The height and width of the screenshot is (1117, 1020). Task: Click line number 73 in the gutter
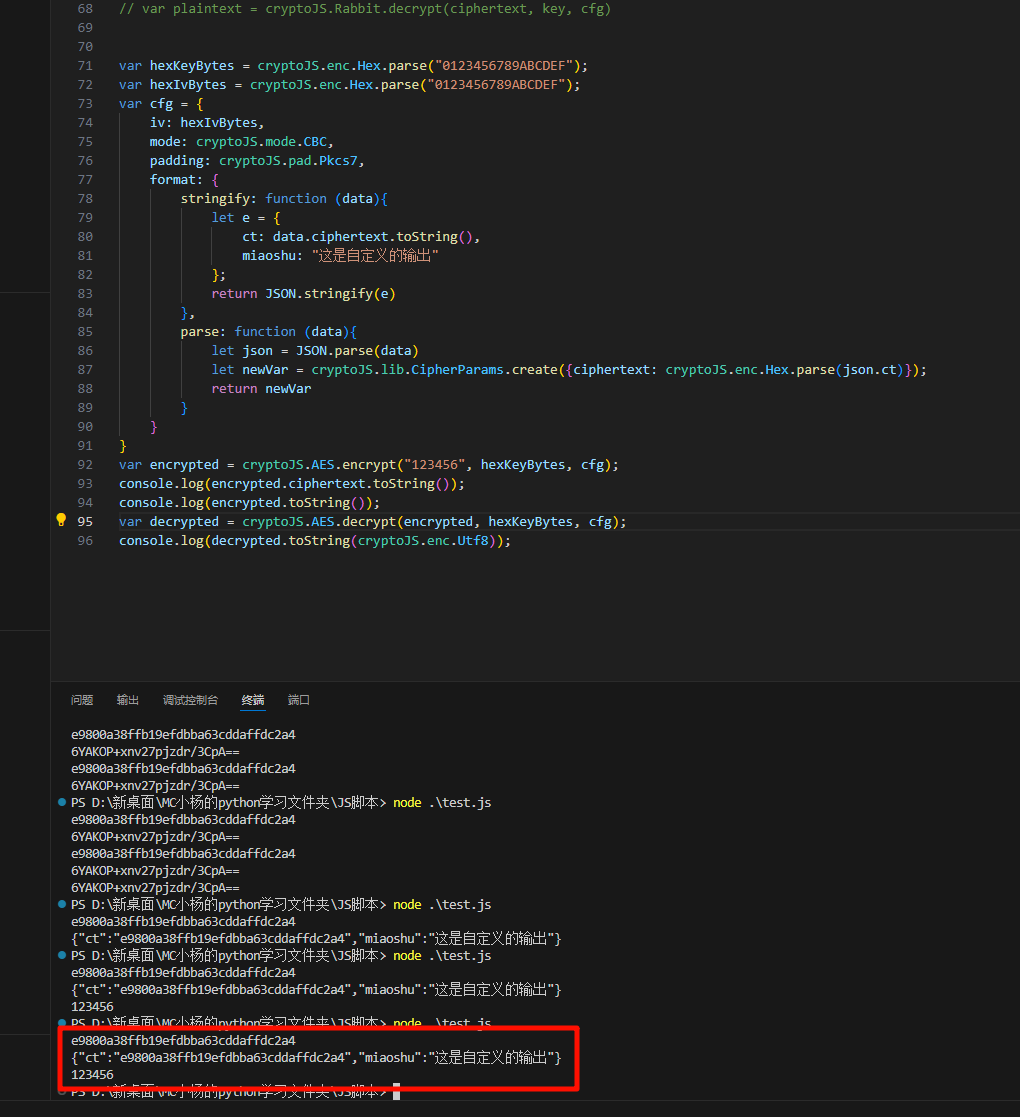click(x=84, y=104)
